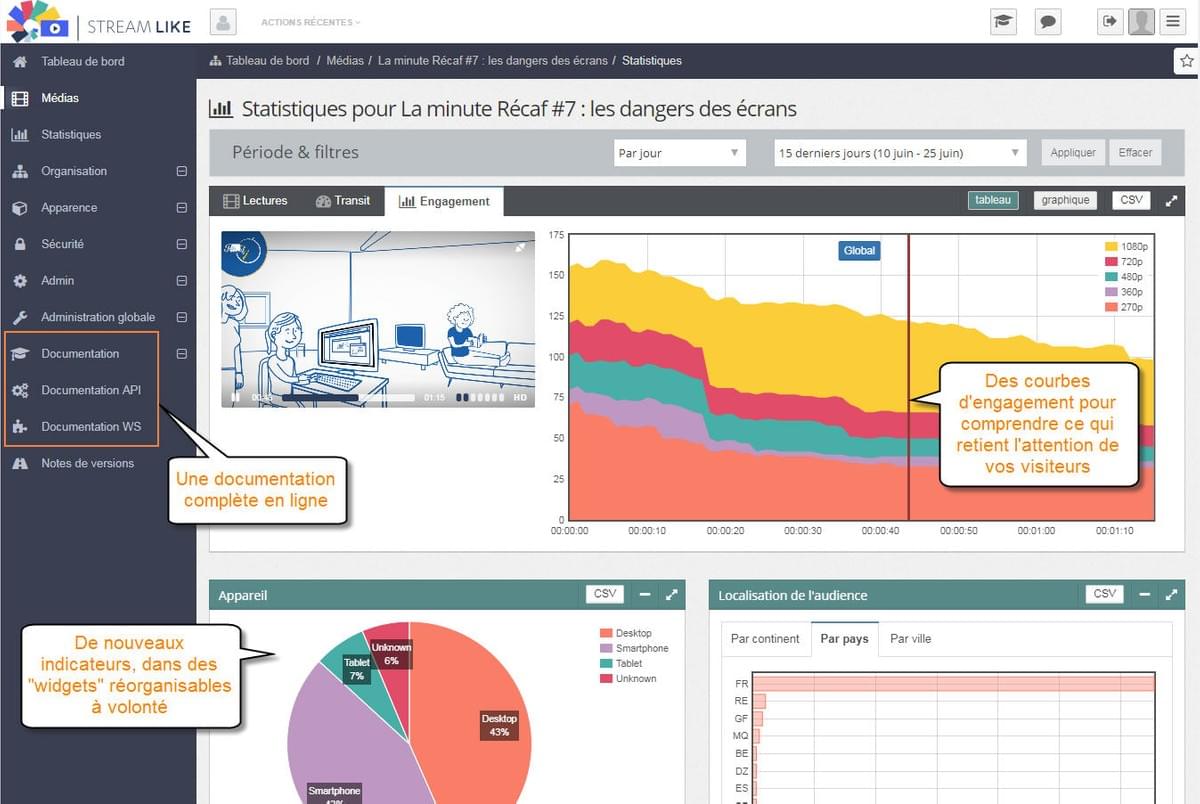Export audience localisation data as CSV
The image size is (1200, 804).
click(x=1104, y=594)
